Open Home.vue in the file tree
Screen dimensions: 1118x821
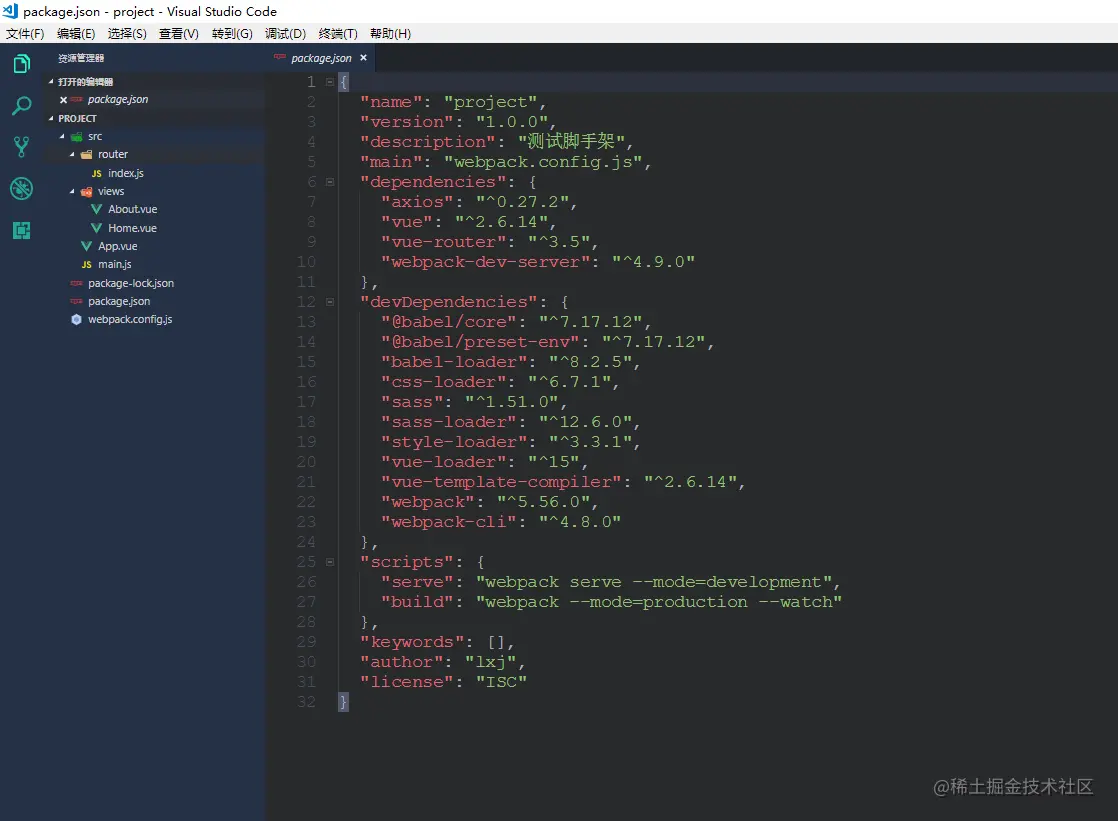click(133, 228)
